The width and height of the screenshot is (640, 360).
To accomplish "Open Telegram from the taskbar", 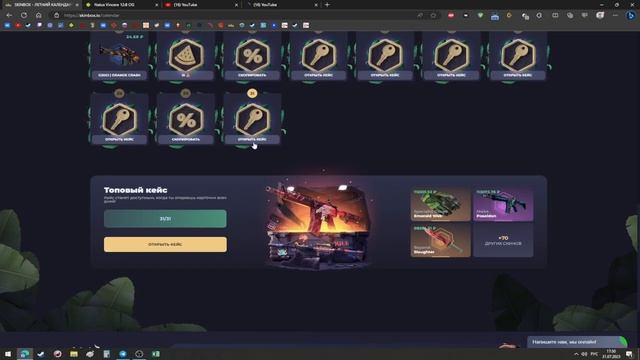I will coord(123,354).
